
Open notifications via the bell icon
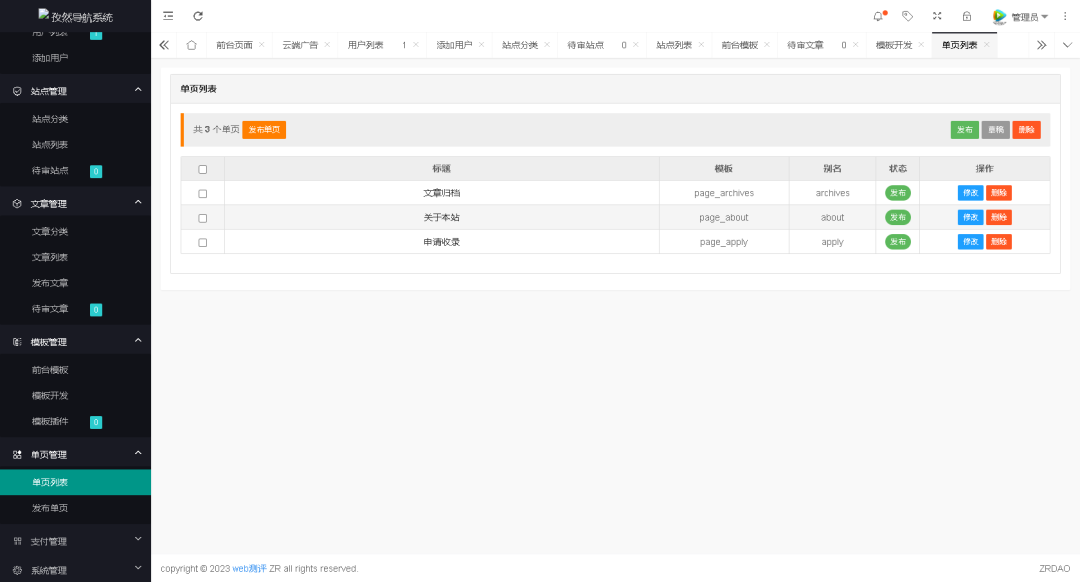pos(878,16)
